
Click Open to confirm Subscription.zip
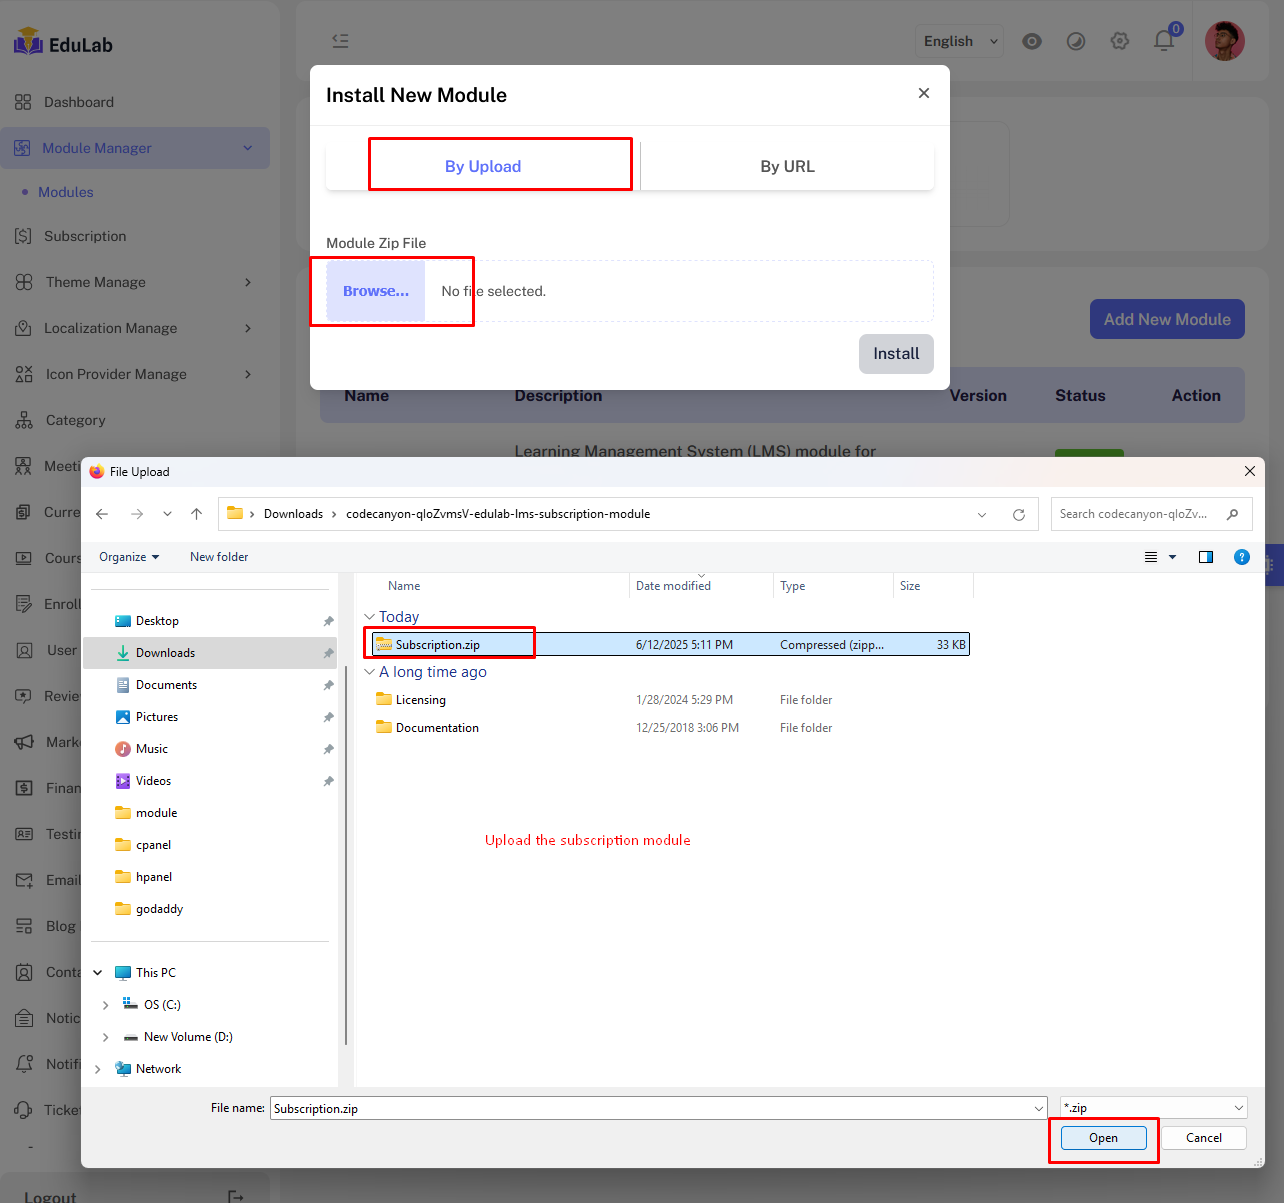[x=1102, y=1137]
